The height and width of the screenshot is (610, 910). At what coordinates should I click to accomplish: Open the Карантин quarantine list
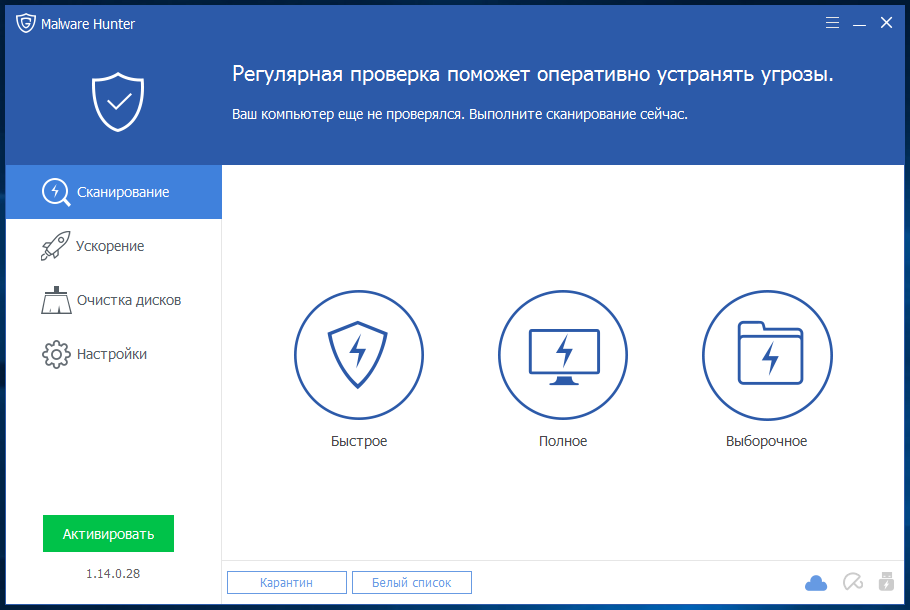(x=287, y=582)
